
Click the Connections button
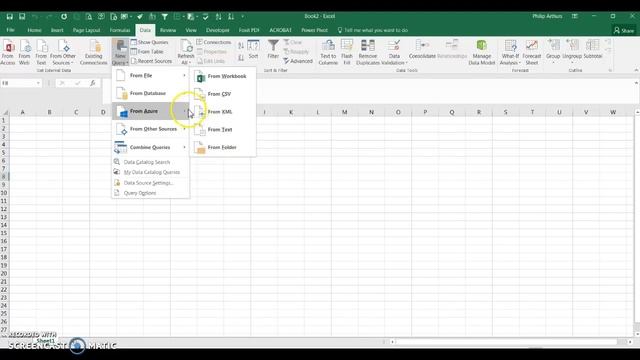(x=214, y=42)
